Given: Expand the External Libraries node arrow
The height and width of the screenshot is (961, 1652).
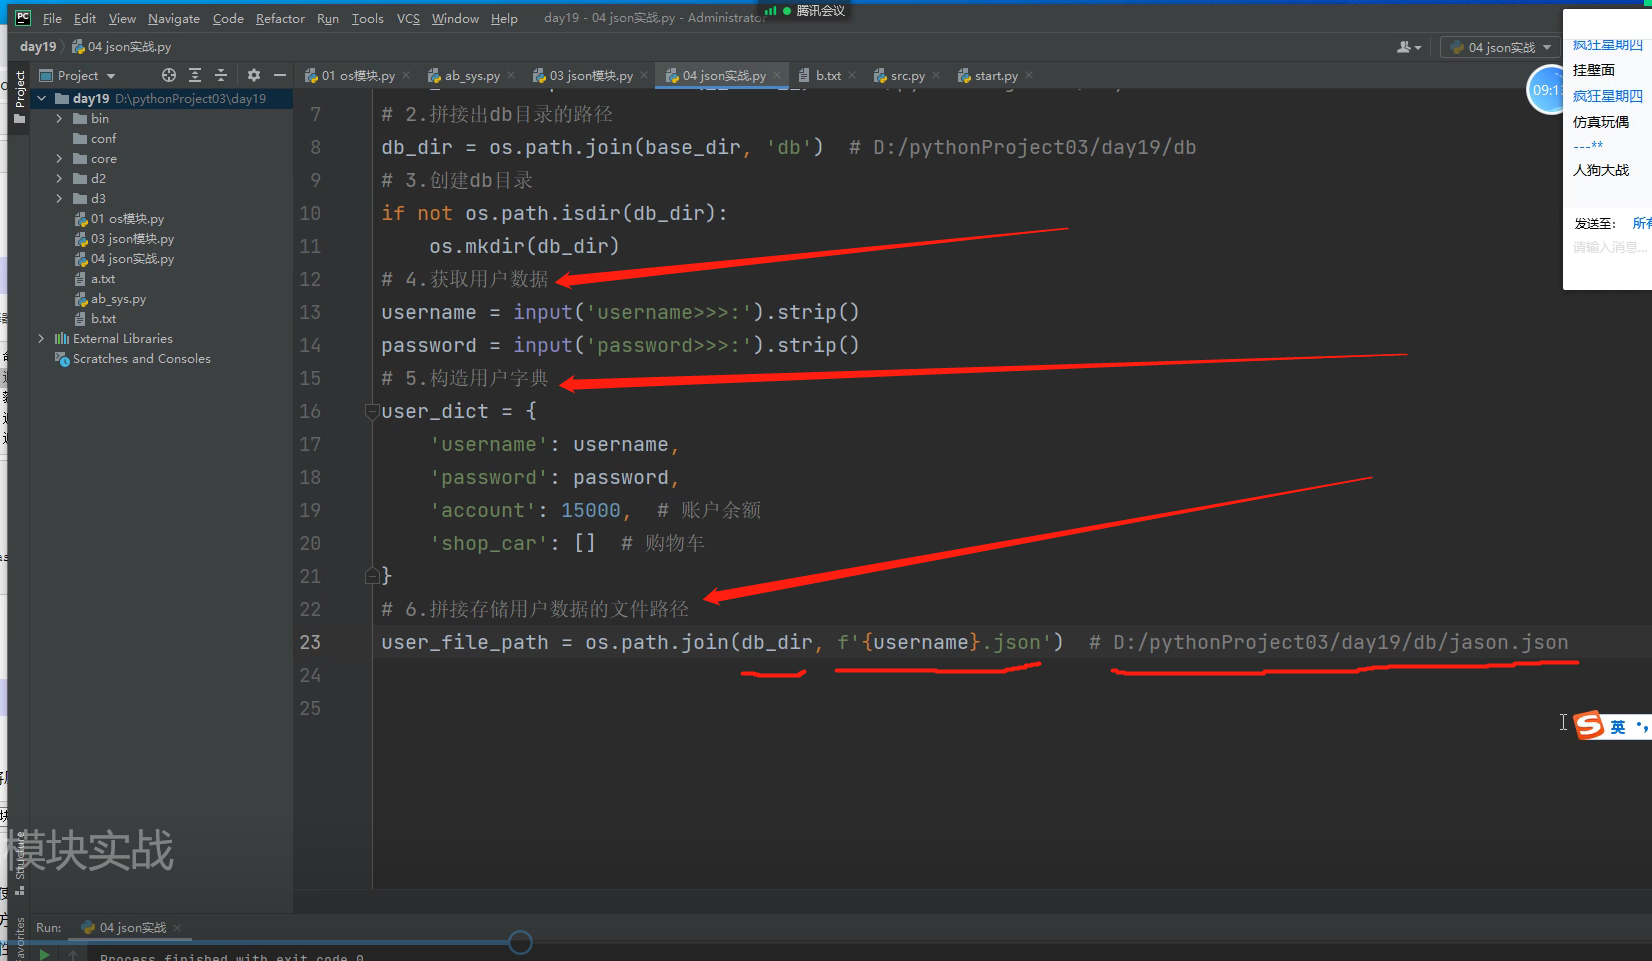Looking at the screenshot, I should pos(41,338).
